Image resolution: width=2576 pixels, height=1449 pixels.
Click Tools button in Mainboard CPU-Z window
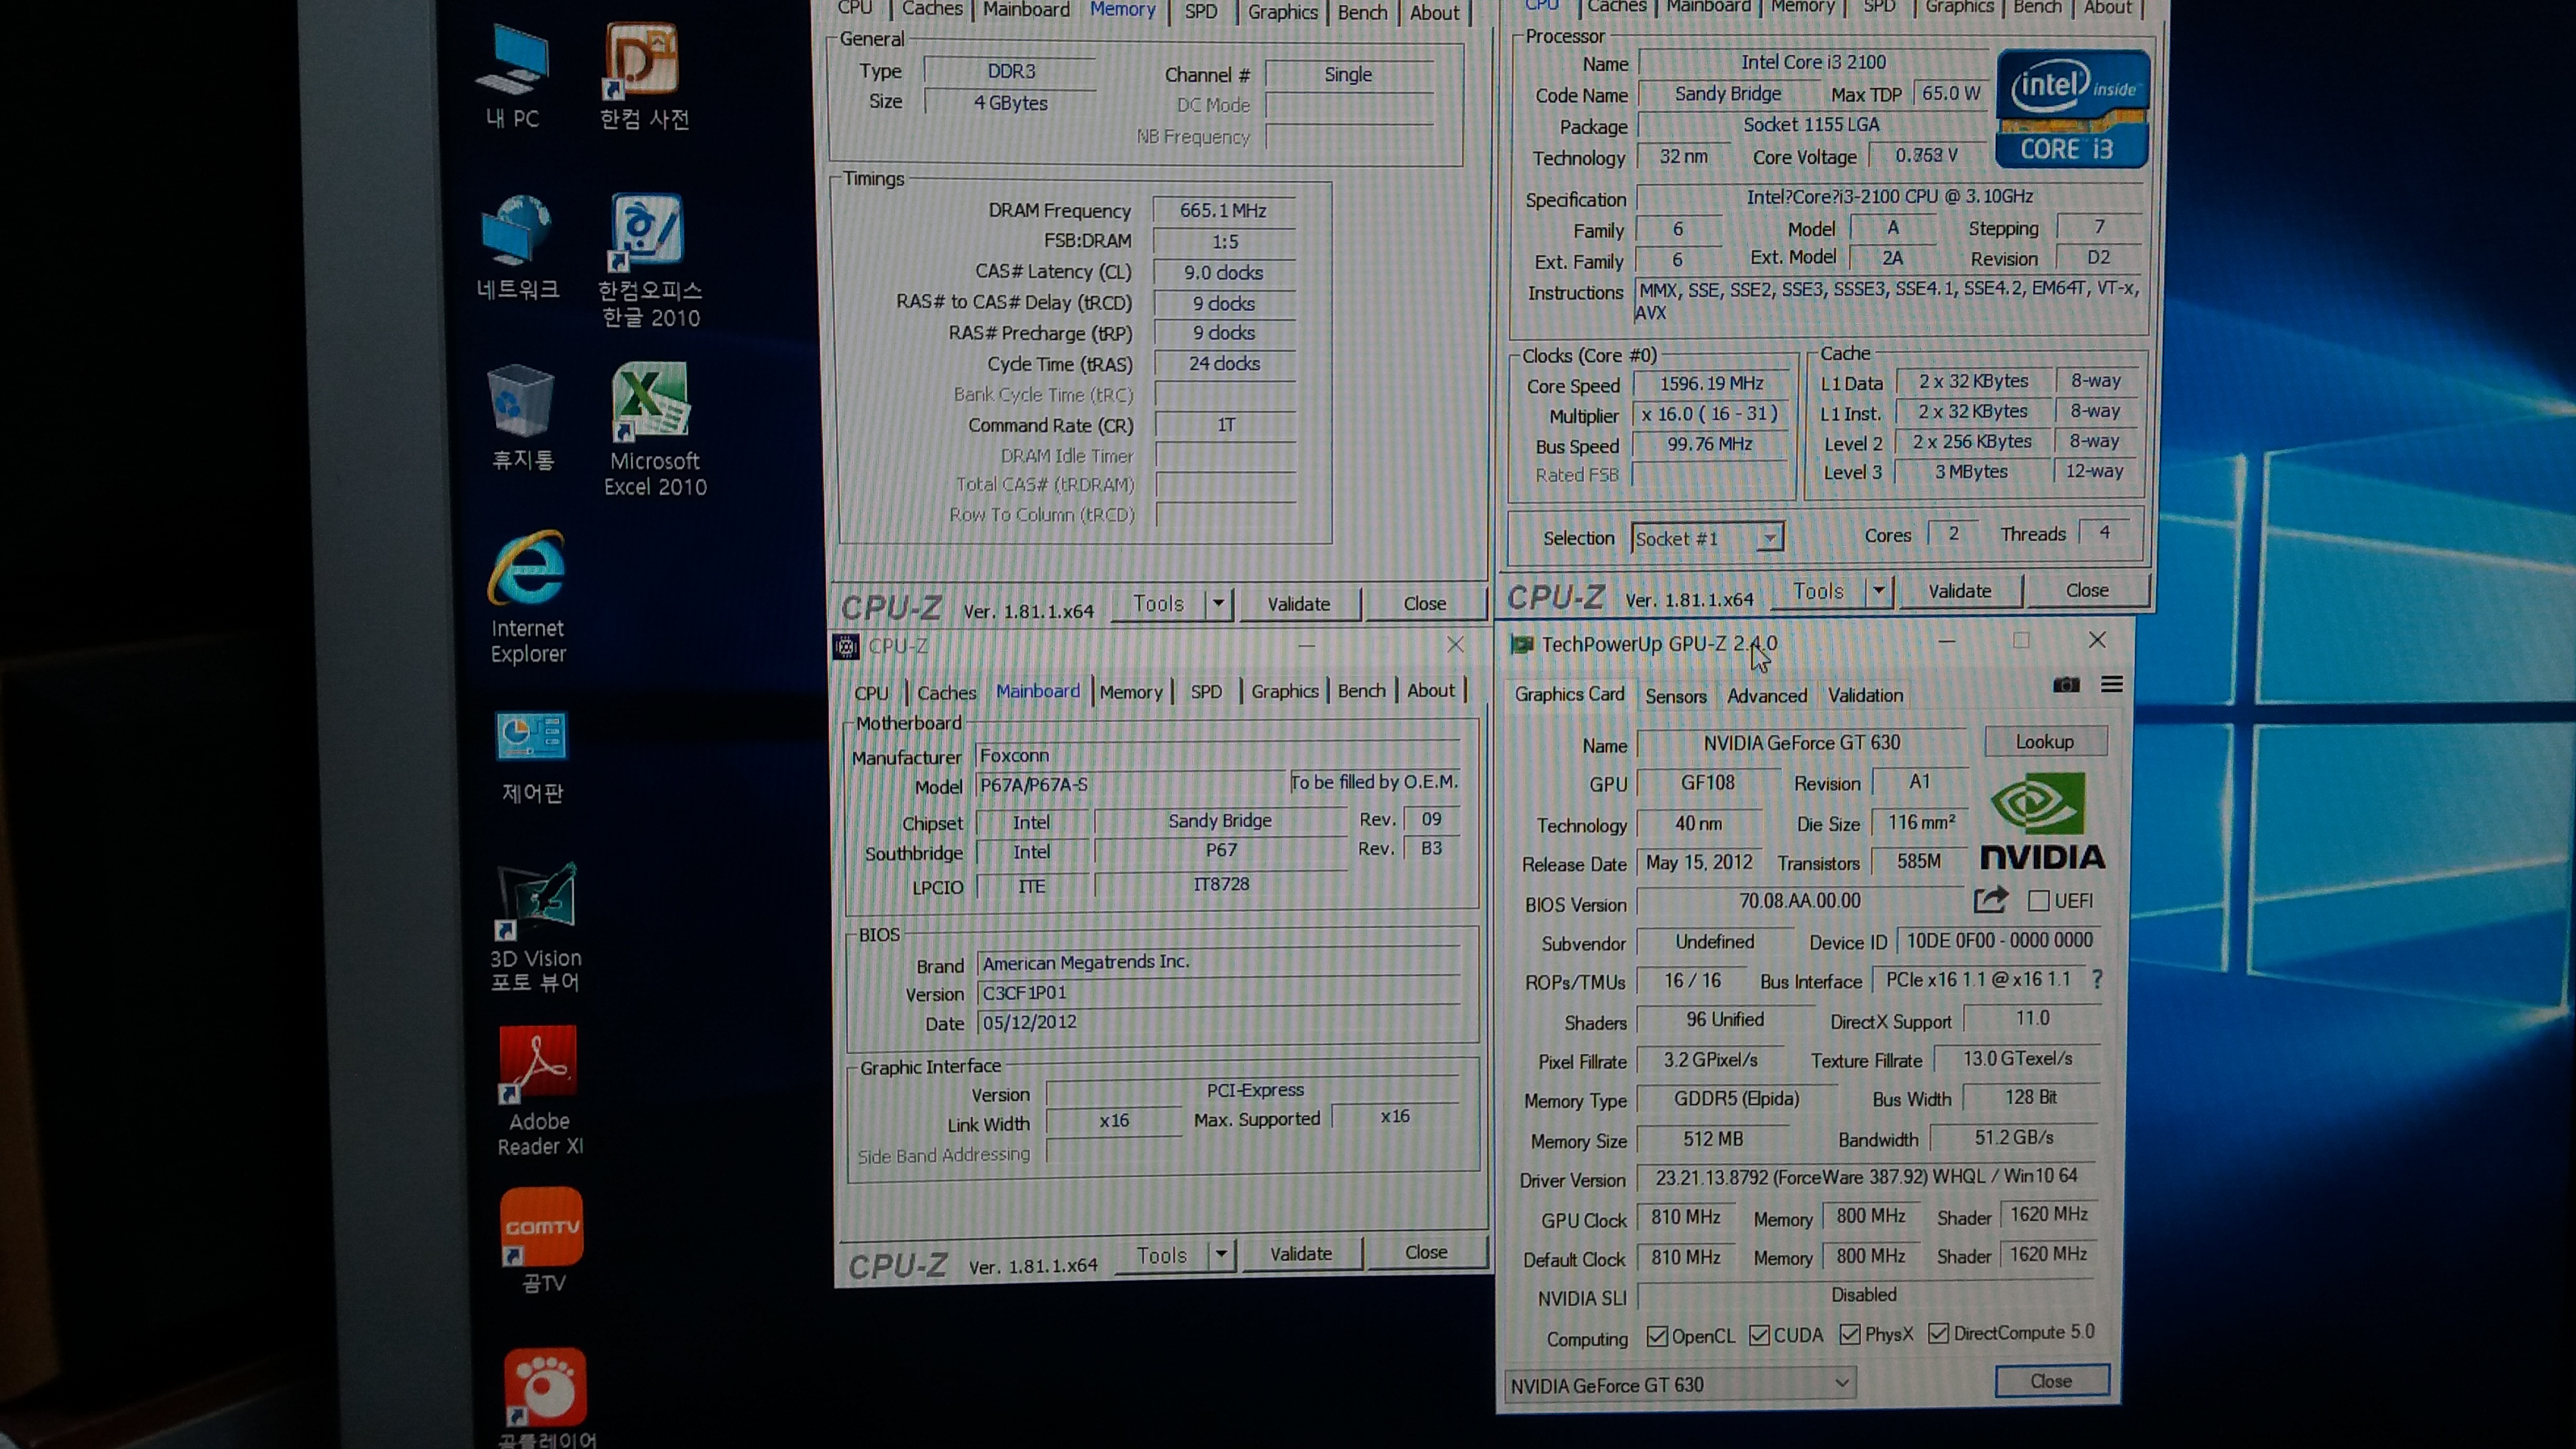1162,1255
